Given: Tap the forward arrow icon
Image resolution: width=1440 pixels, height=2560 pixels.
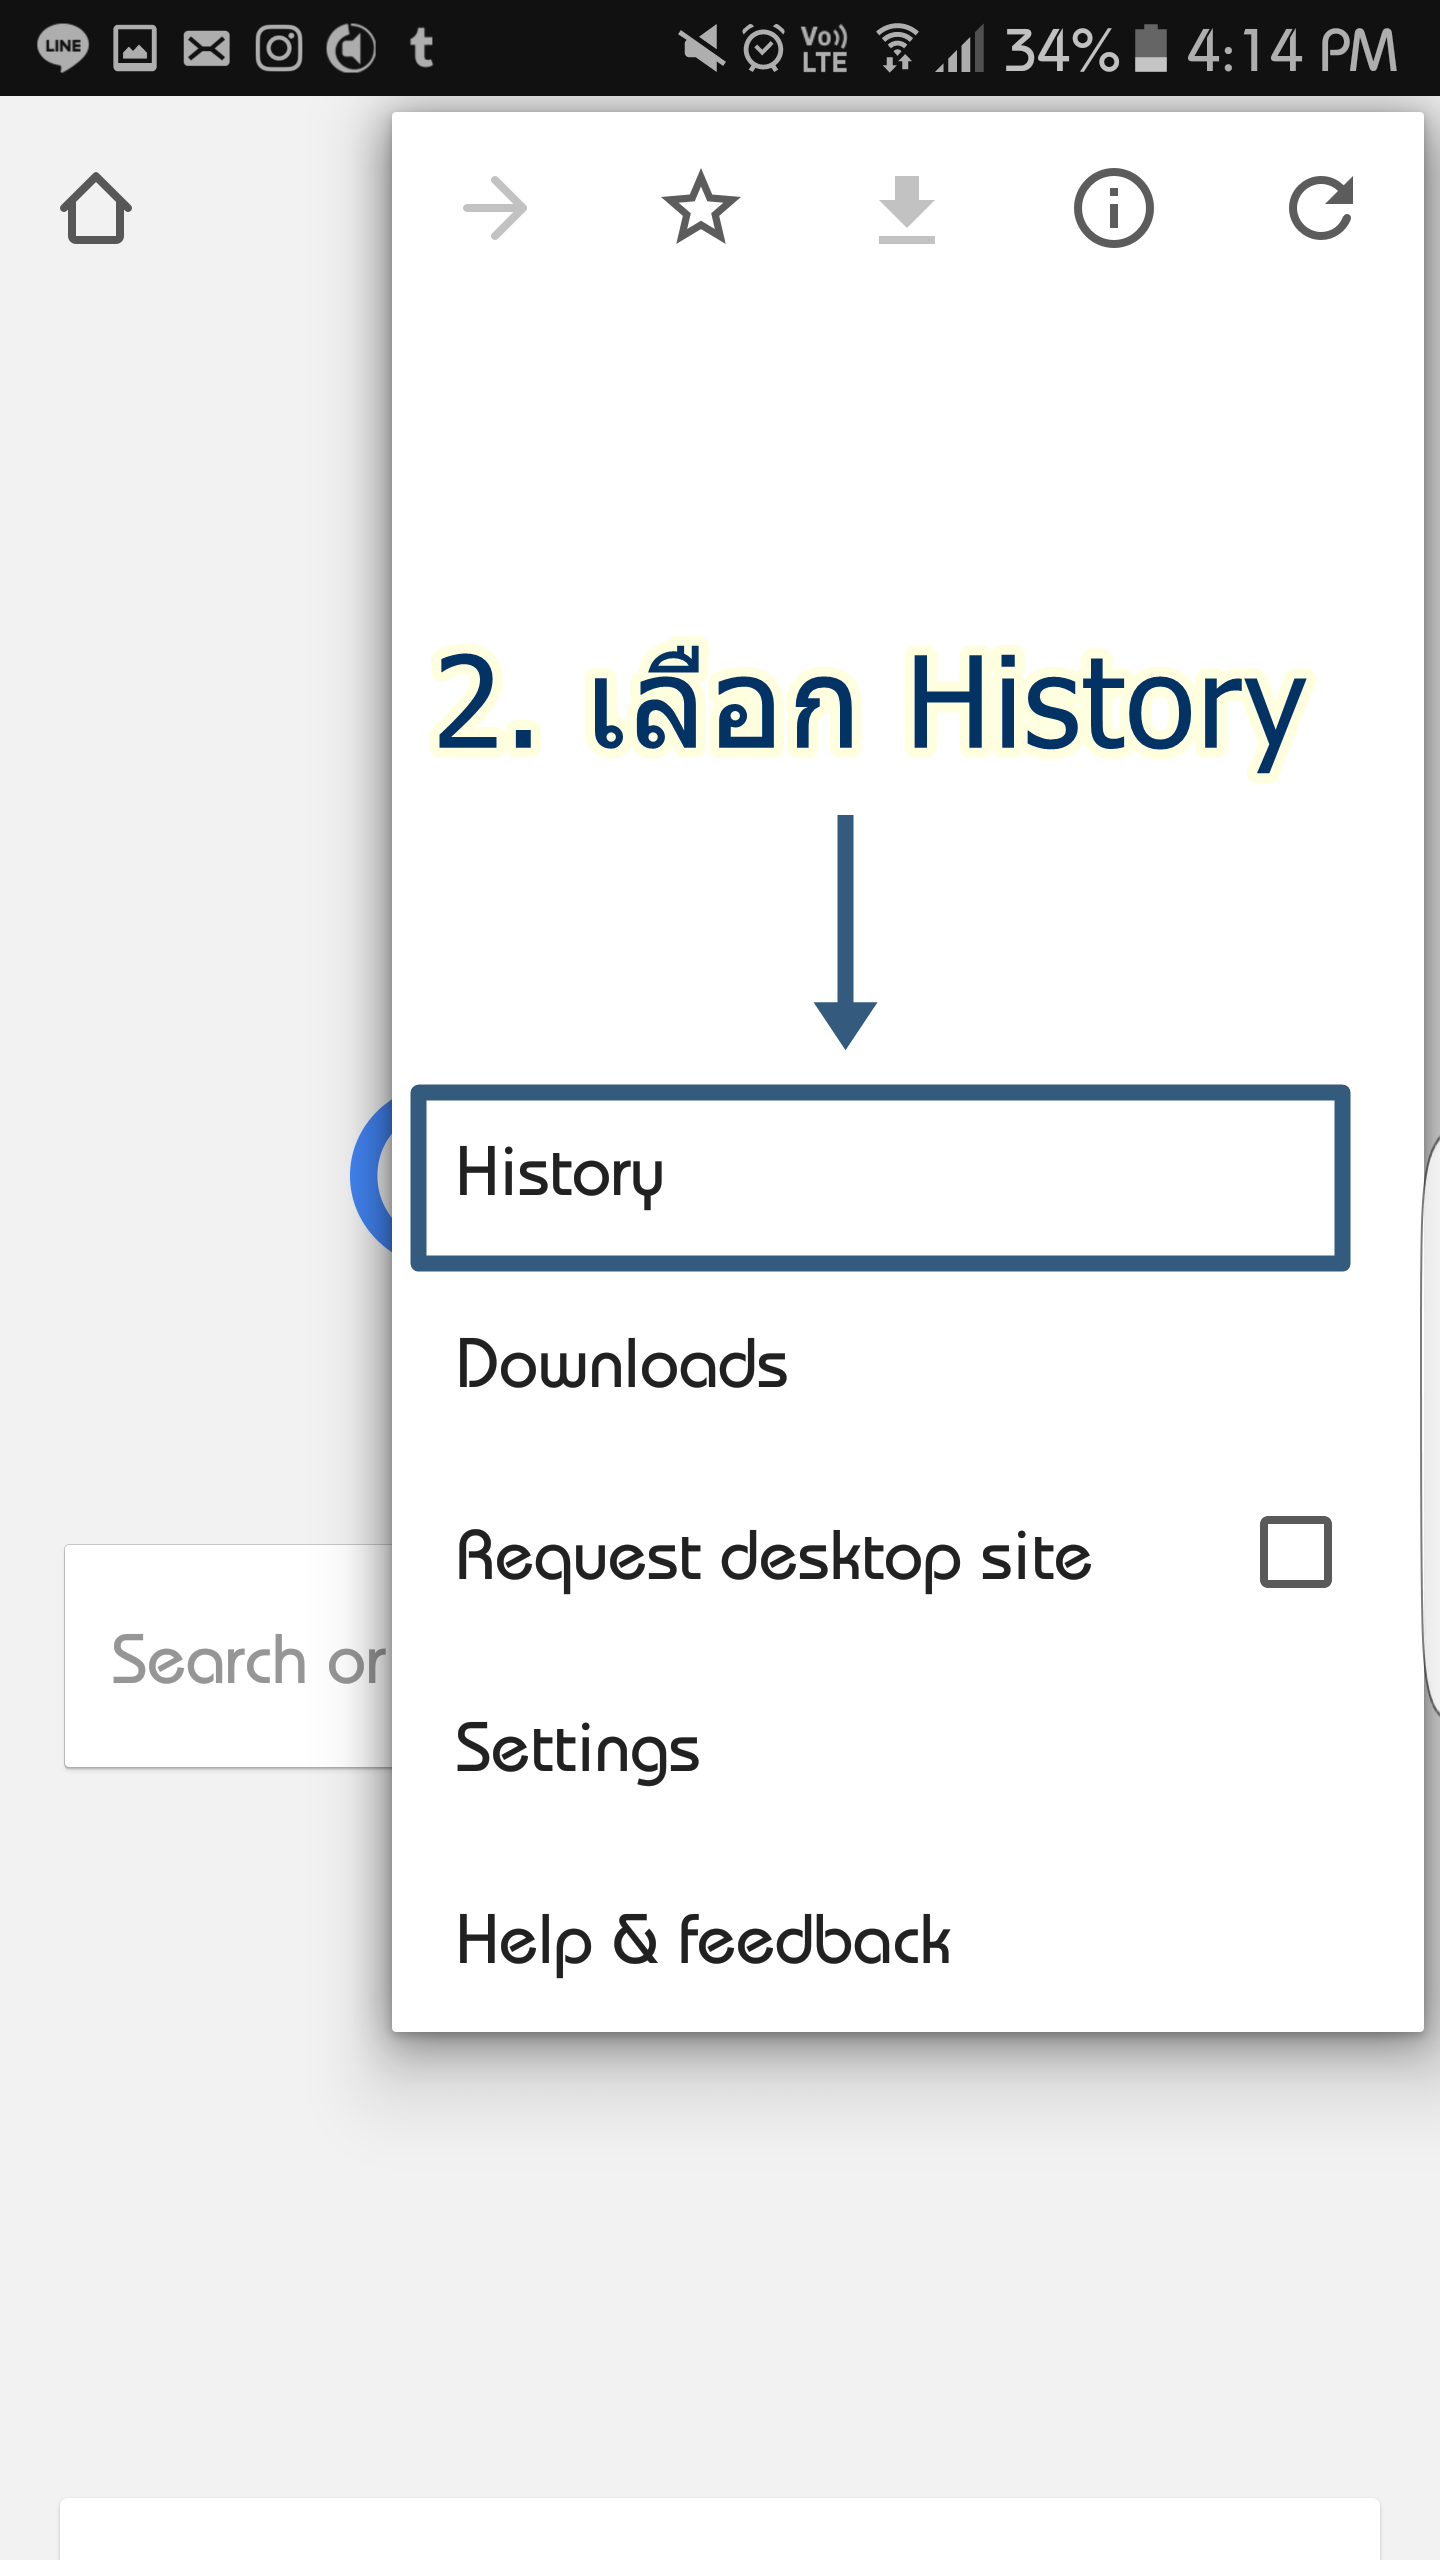Looking at the screenshot, I should pyautogui.click(x=495, y=208).
